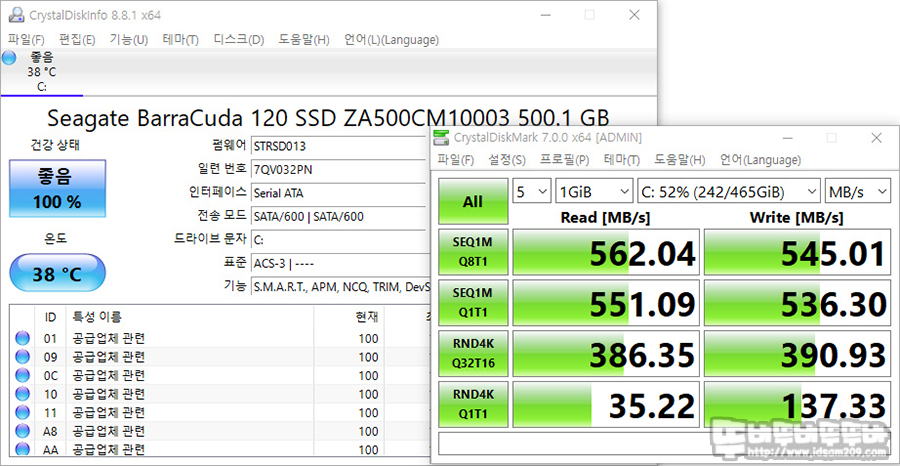Click the RND4K Q1T1 write result 137.33
This screenshot has height=466, width=900.
pyautogui.click(x=797, y=405)
